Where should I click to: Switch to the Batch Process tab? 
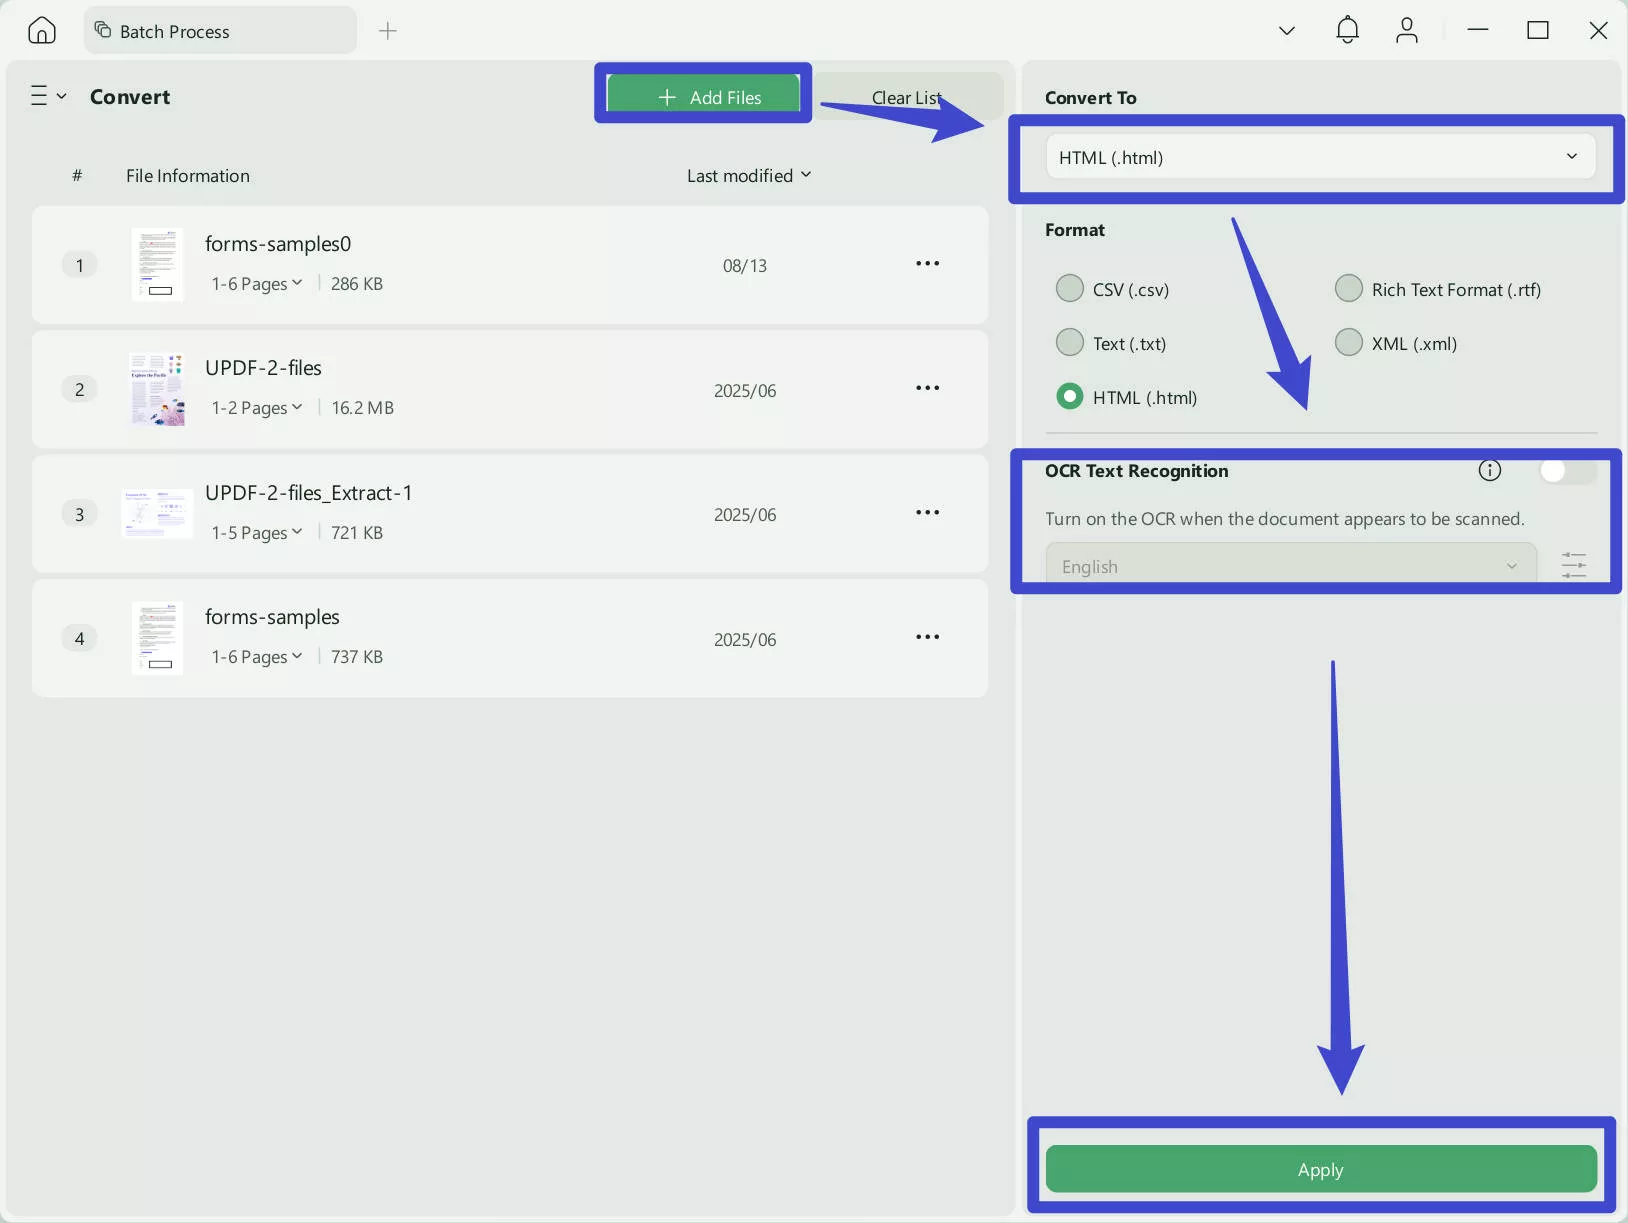pyautogui.click(x=220, y=31)
